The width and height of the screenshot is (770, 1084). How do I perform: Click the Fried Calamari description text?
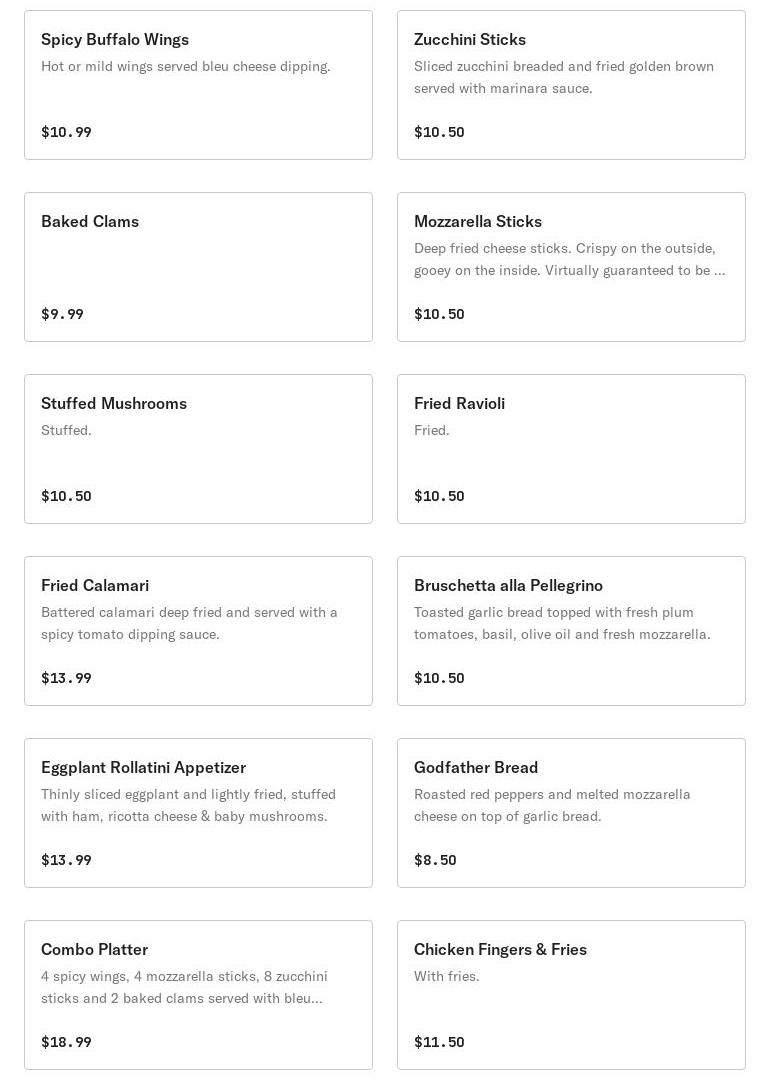point(189,623)
